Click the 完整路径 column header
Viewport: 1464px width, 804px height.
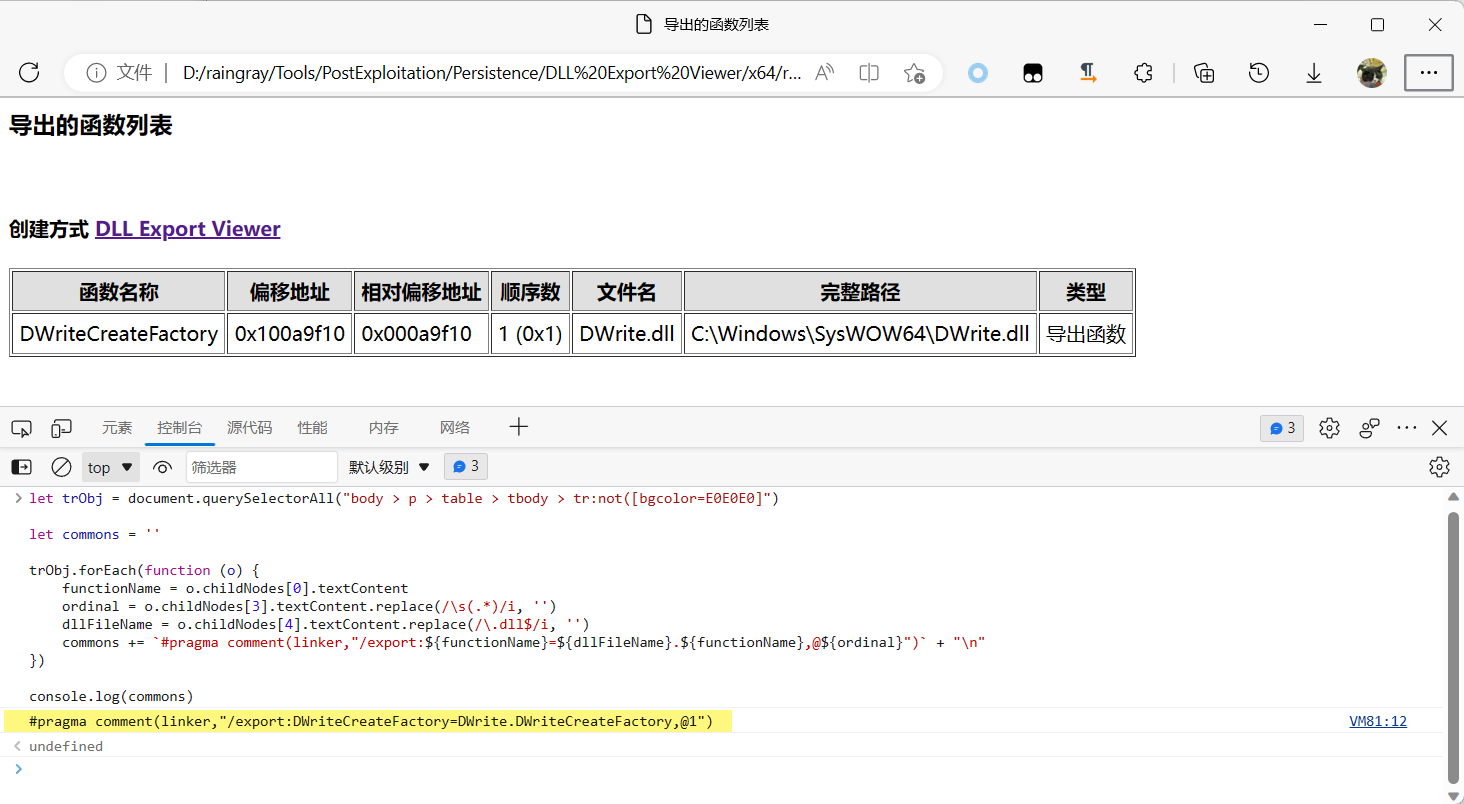(x=860, y=292)
